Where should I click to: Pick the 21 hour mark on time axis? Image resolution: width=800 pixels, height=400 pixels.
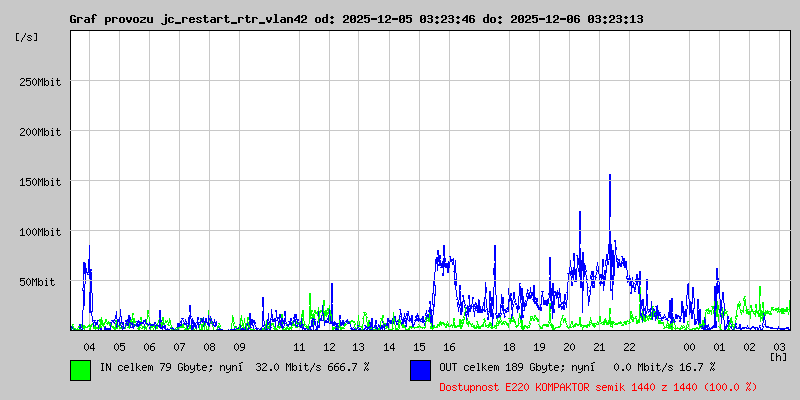coord(599,347)
